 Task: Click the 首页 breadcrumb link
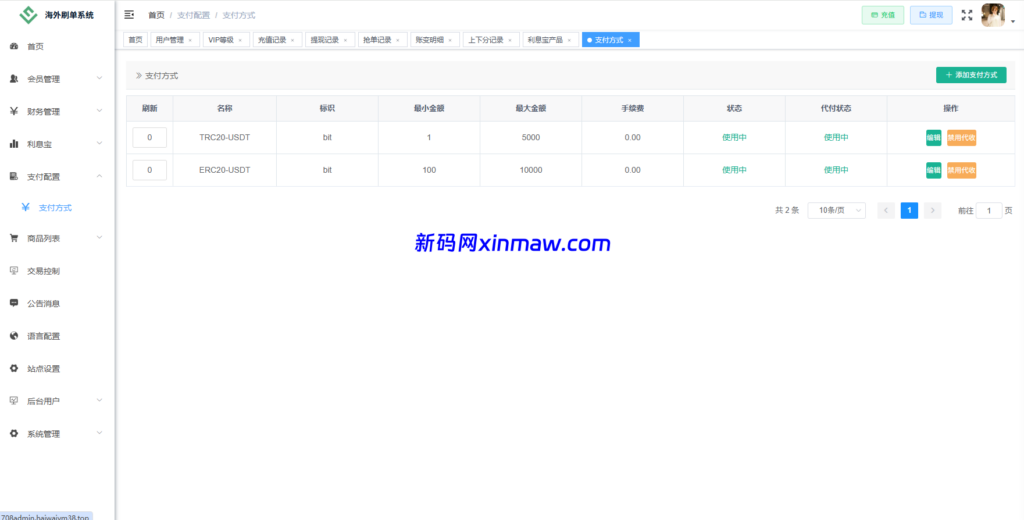tap(156, 14)
